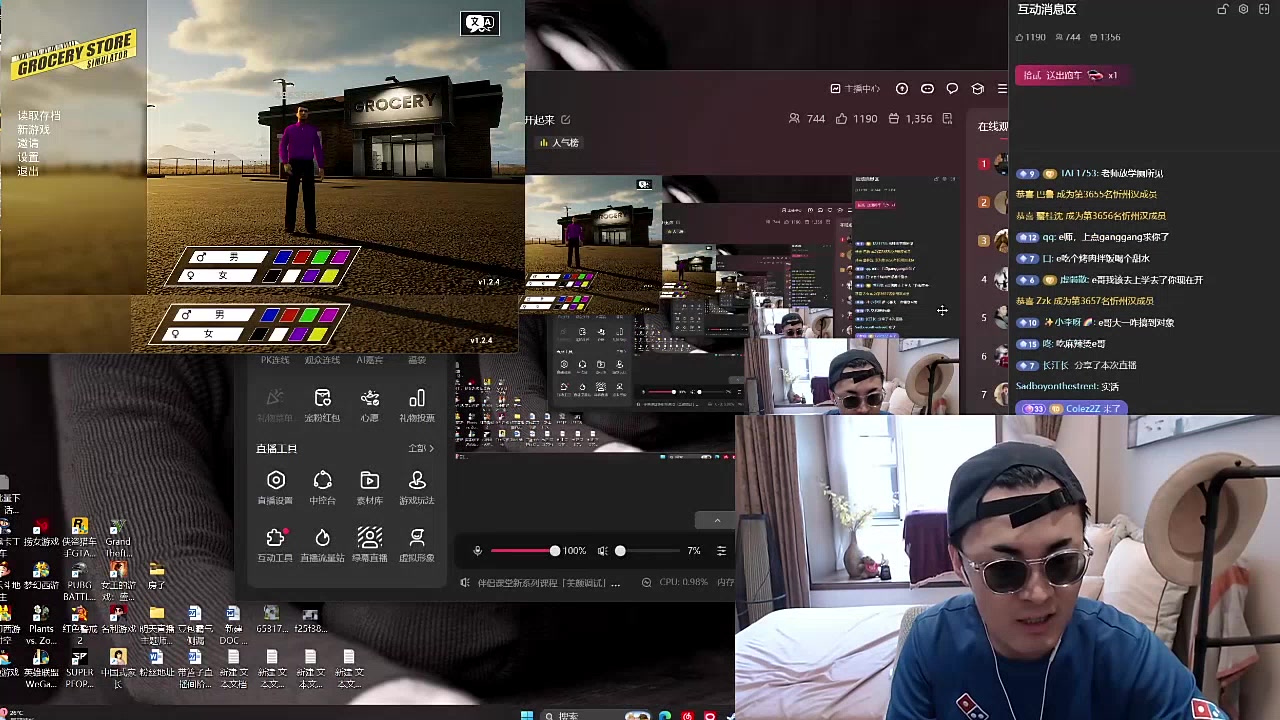Viewport: 1280px width, 720px height.
Task: Open the Grand Theft Auto desktop shortcut
Action: pos(118,540)
